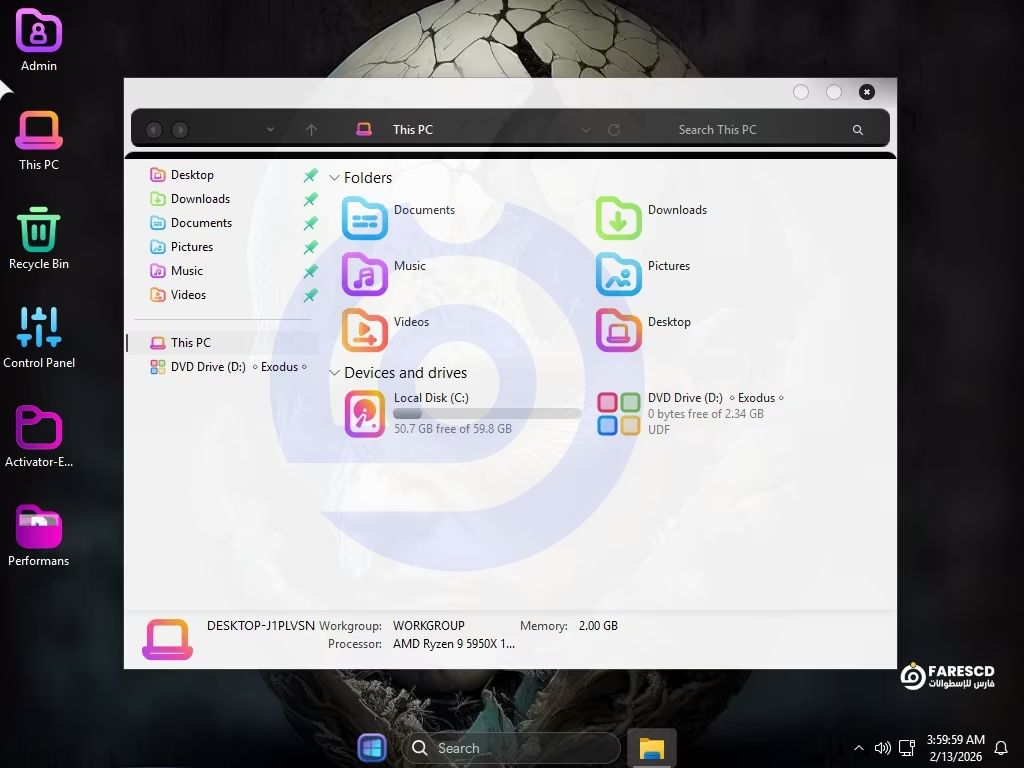Select the Local Disk (C:) drive
Image resolution: width=1024 pixels, height=768 pixels.
click(365, 413)
